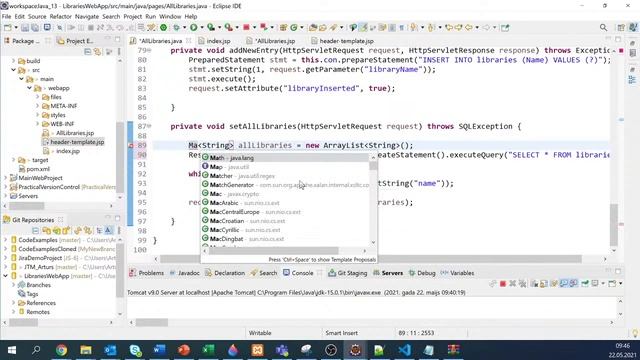Screen dimensions: 640x360
Task: Click the Smart Insert status bar field
Action: [x=341, y=333]
